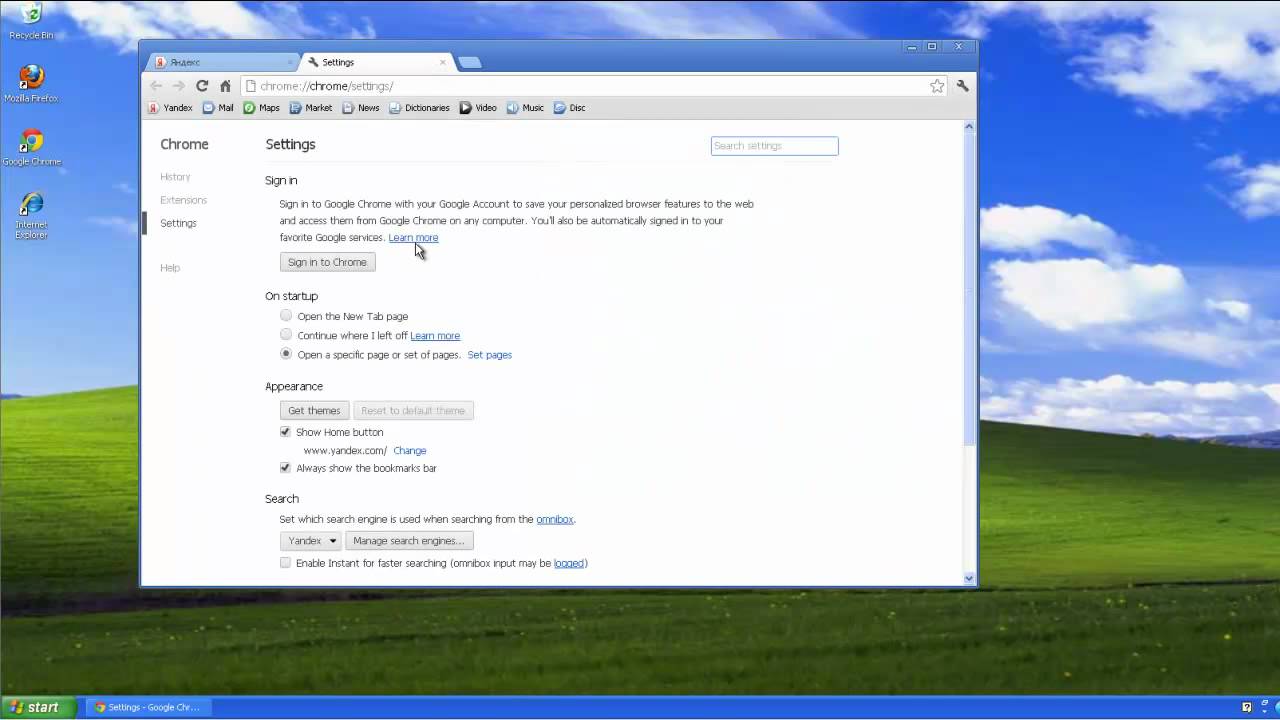Viewport: 1280px width, 720px height.
Task: Click Sign in to Chrome button
Action: point(327,262)
